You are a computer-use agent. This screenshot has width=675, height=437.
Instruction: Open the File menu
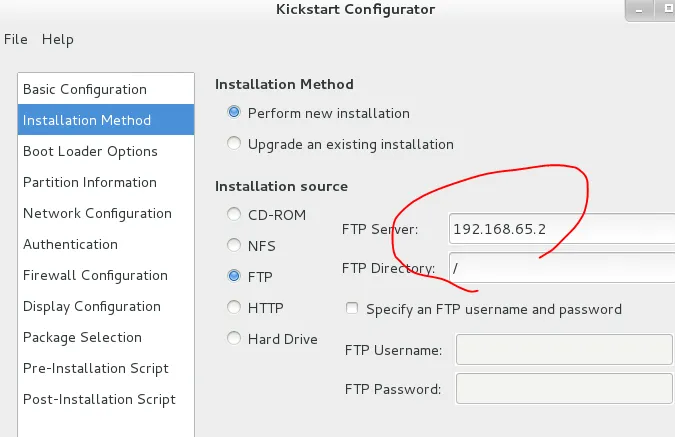pyautogui.click(x=15, y=39)
